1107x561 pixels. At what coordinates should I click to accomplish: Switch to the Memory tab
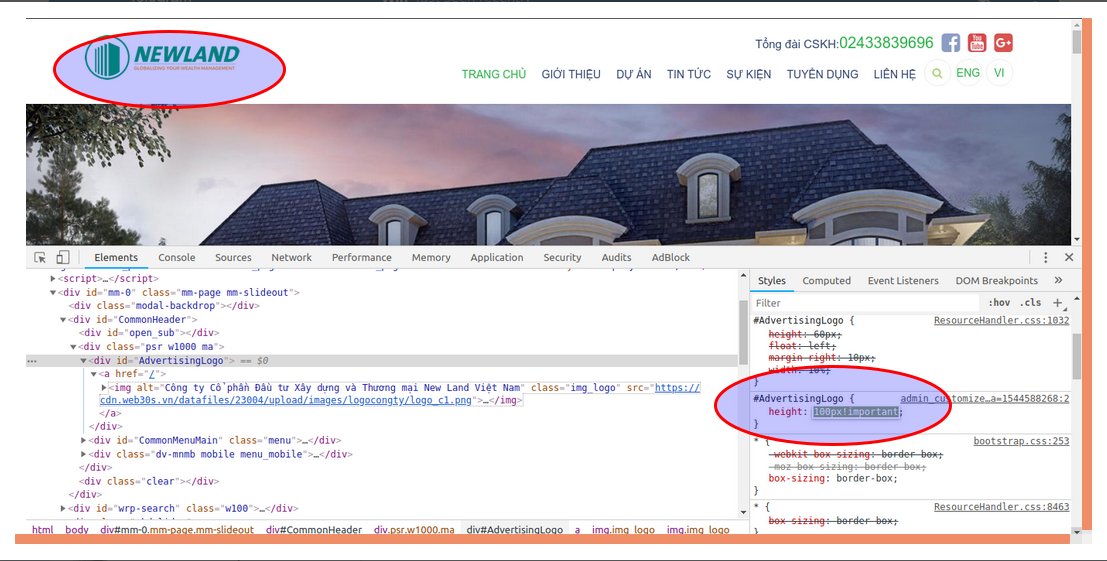click(x=431, y=258)
